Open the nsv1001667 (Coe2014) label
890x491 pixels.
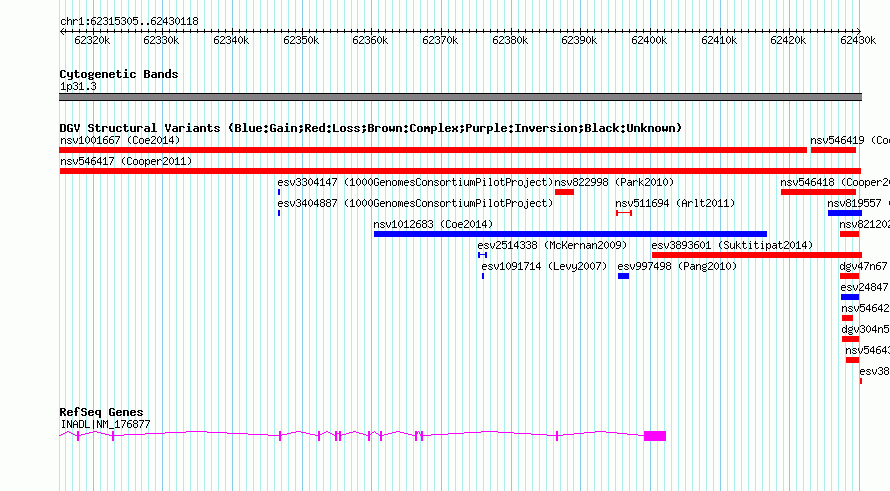(120, 140)
